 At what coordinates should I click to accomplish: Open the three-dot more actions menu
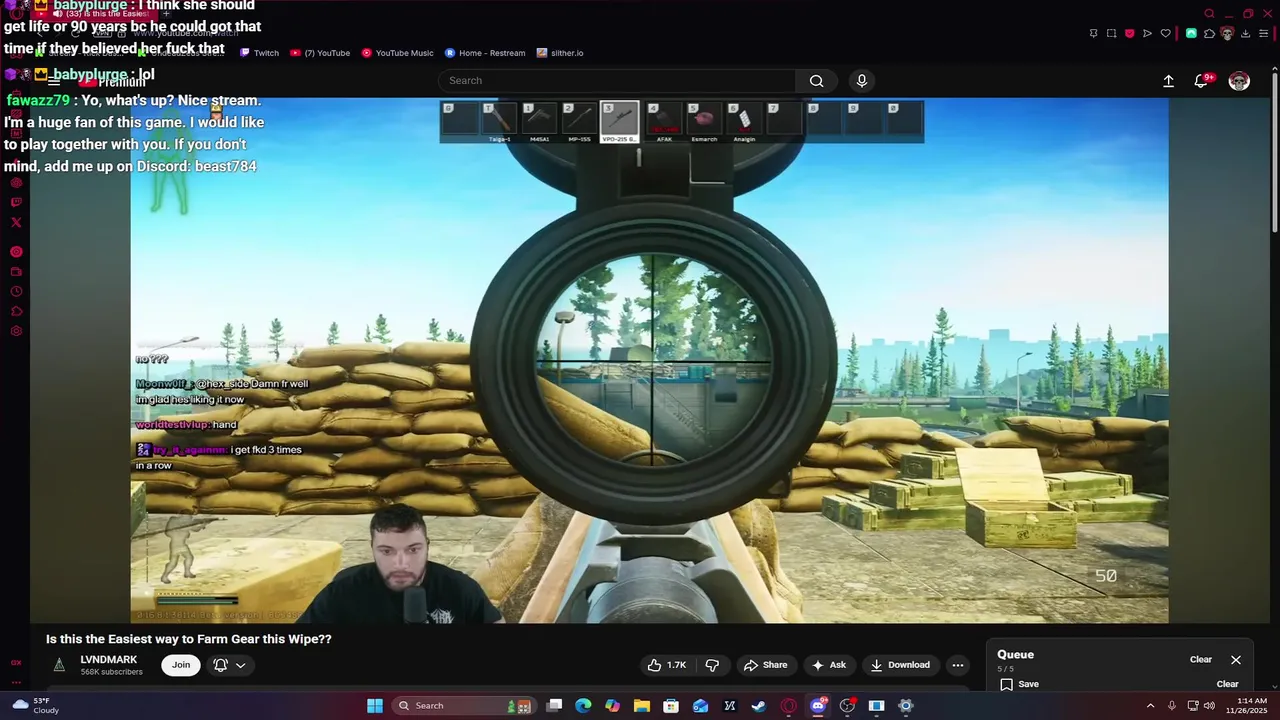point(957,665)
